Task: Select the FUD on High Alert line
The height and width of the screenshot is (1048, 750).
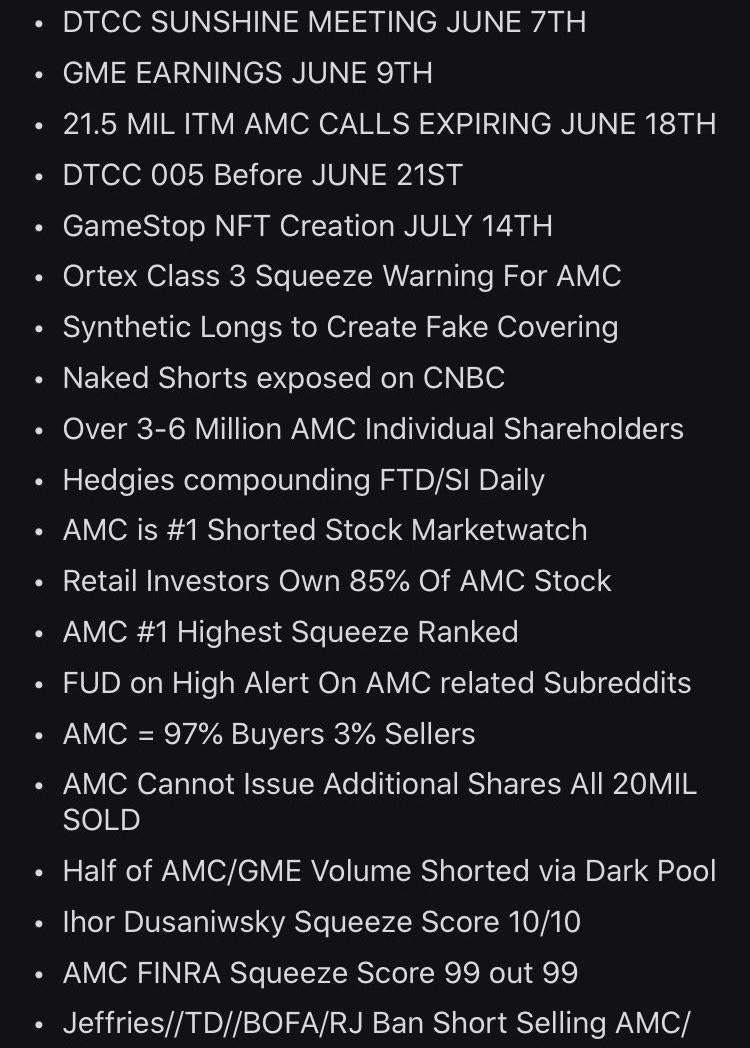Action: [x=377, y=683]
